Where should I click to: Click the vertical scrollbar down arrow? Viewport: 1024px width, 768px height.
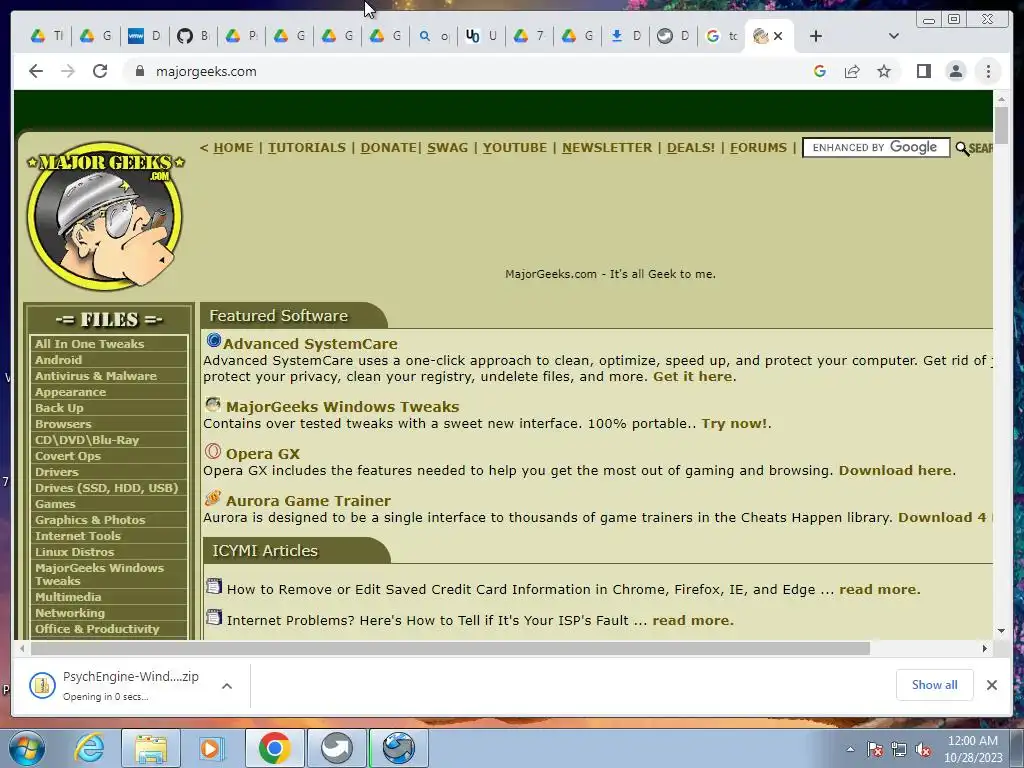[1001, 631]
